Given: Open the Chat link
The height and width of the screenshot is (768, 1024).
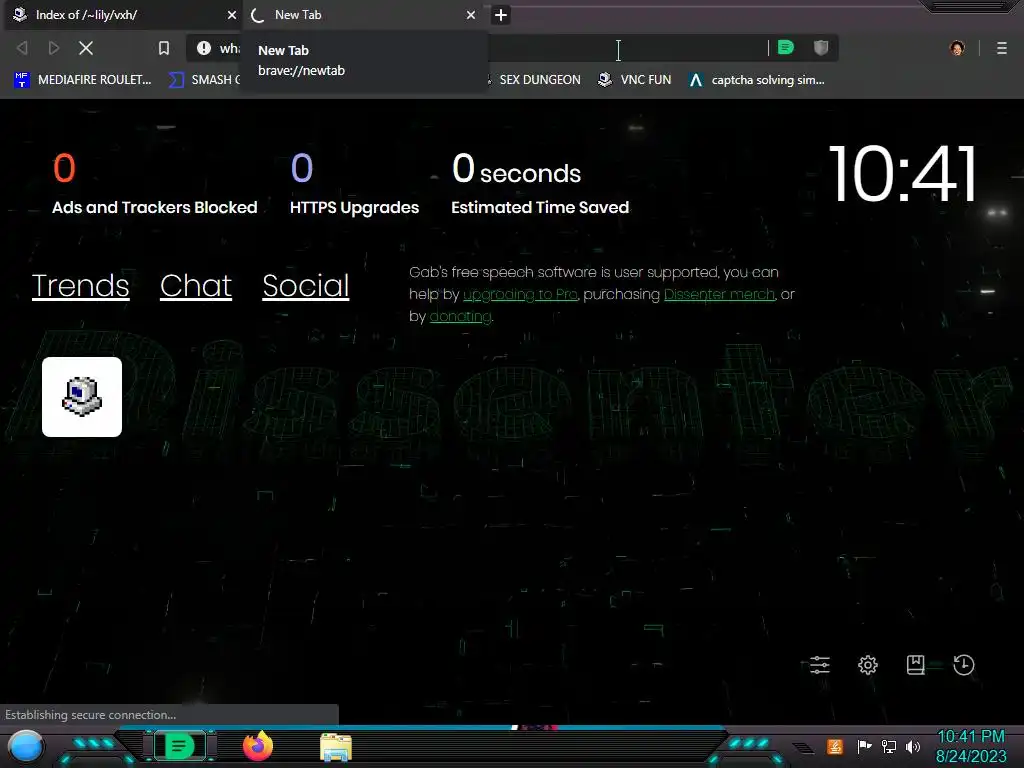Looking at the screenshot, I should (x=196, y=285).
